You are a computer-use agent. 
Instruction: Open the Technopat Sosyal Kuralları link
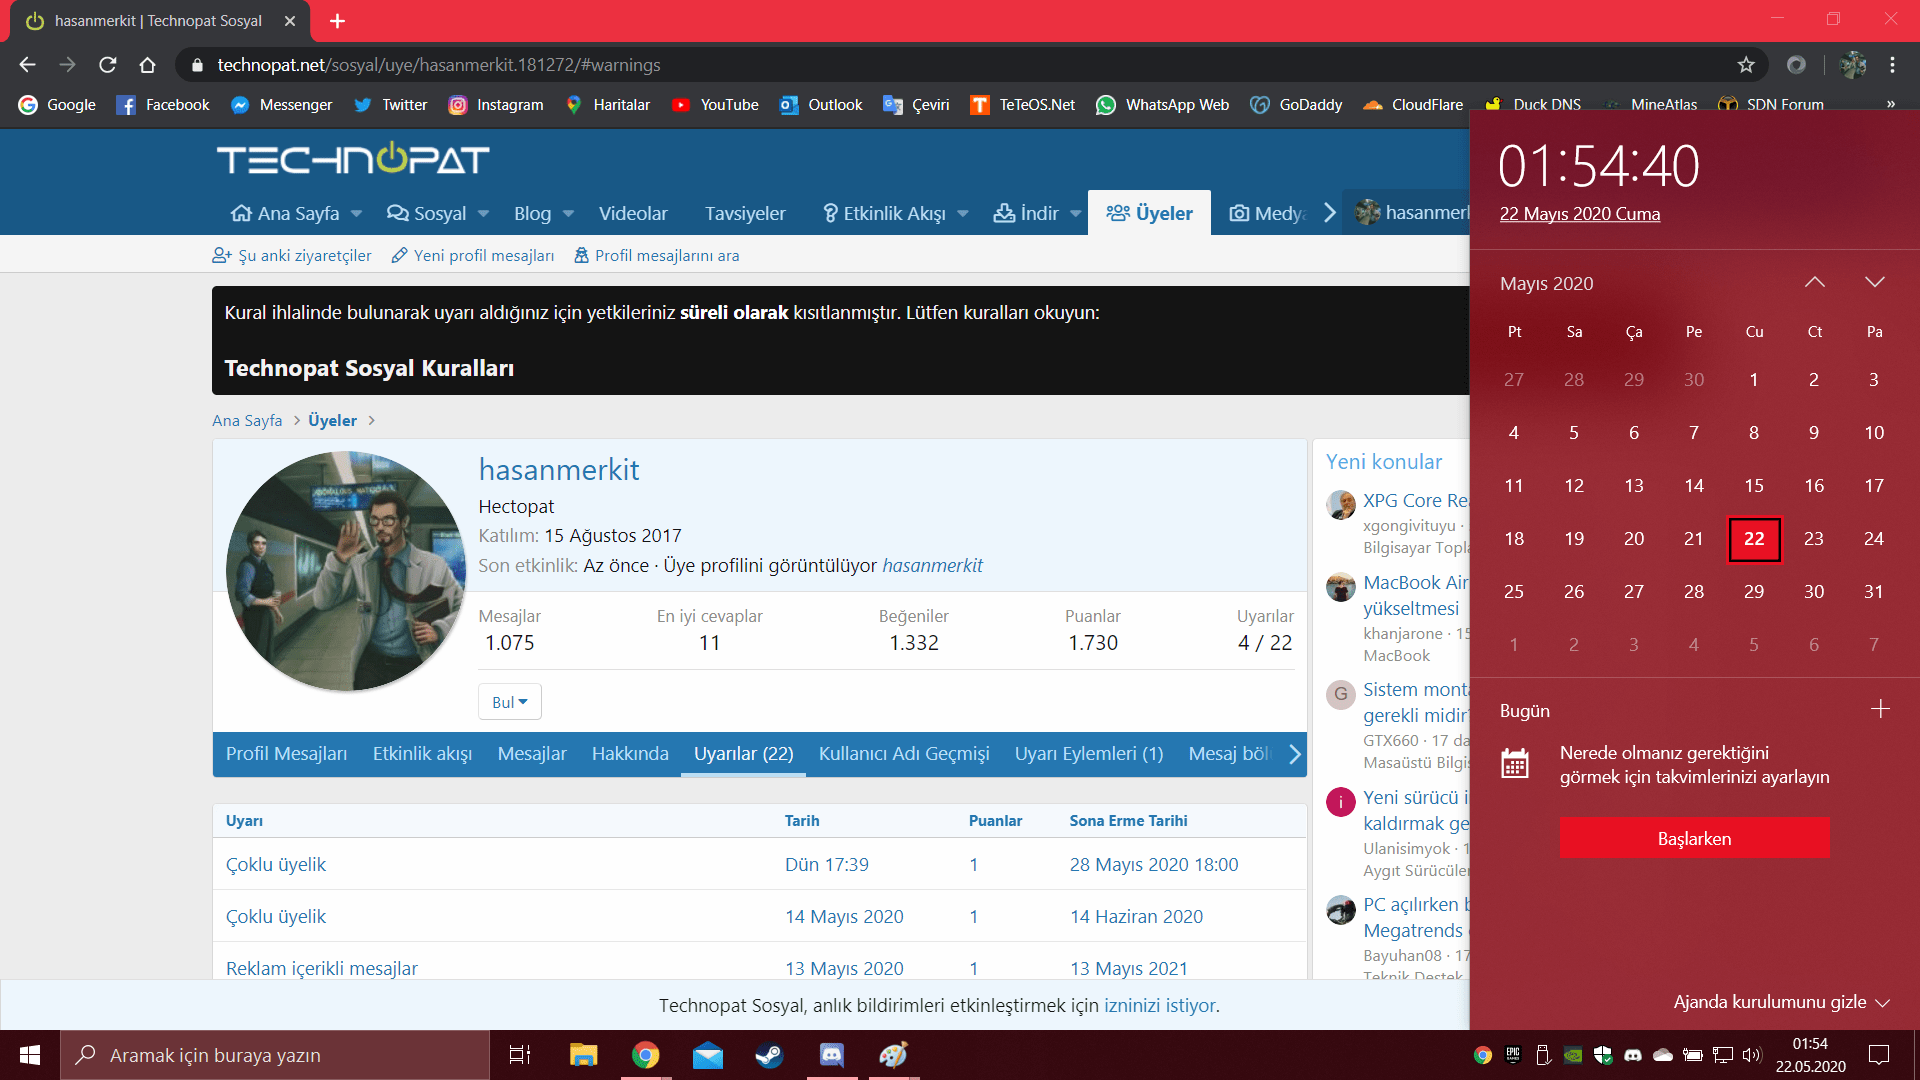coord(369,368)
